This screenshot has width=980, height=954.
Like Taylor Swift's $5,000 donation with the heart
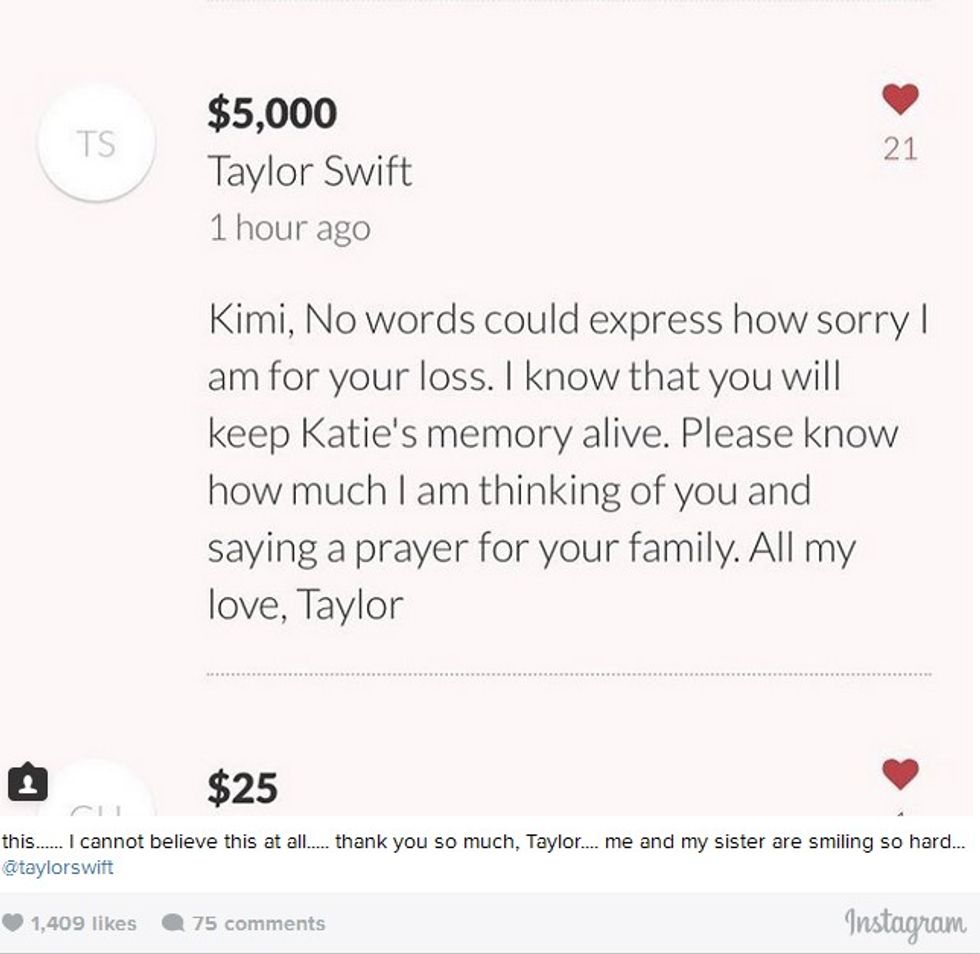pos(900,100)
